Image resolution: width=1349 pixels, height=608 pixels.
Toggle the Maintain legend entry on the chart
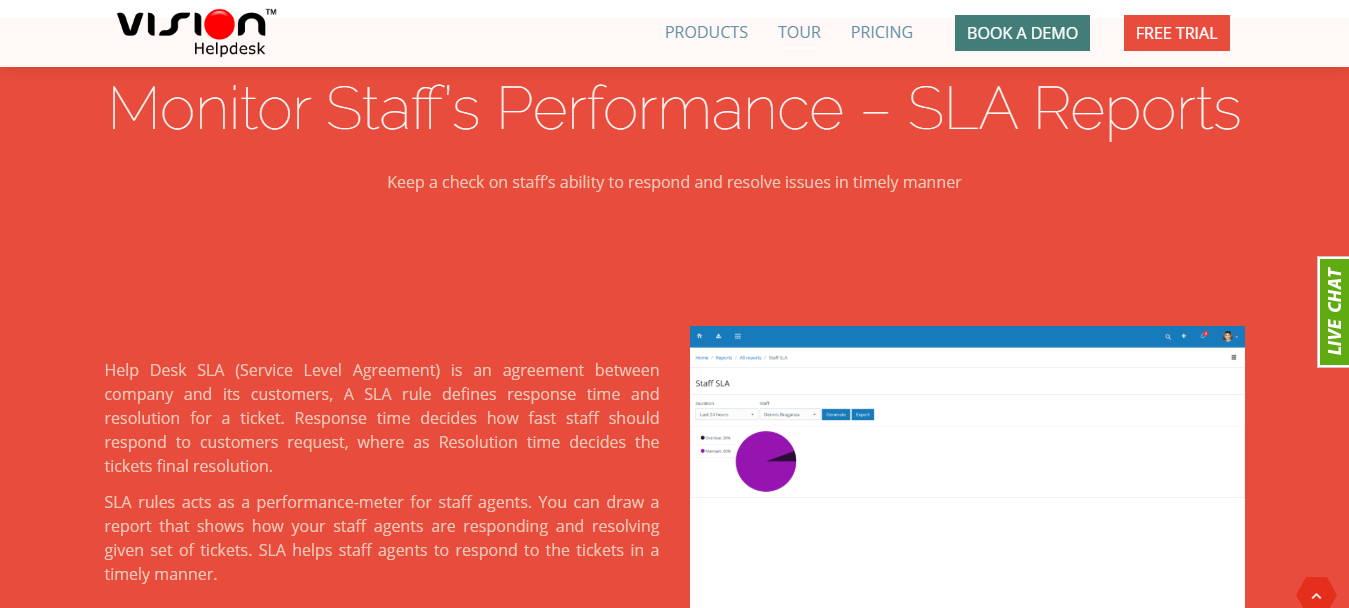click(x=716, y=451)
